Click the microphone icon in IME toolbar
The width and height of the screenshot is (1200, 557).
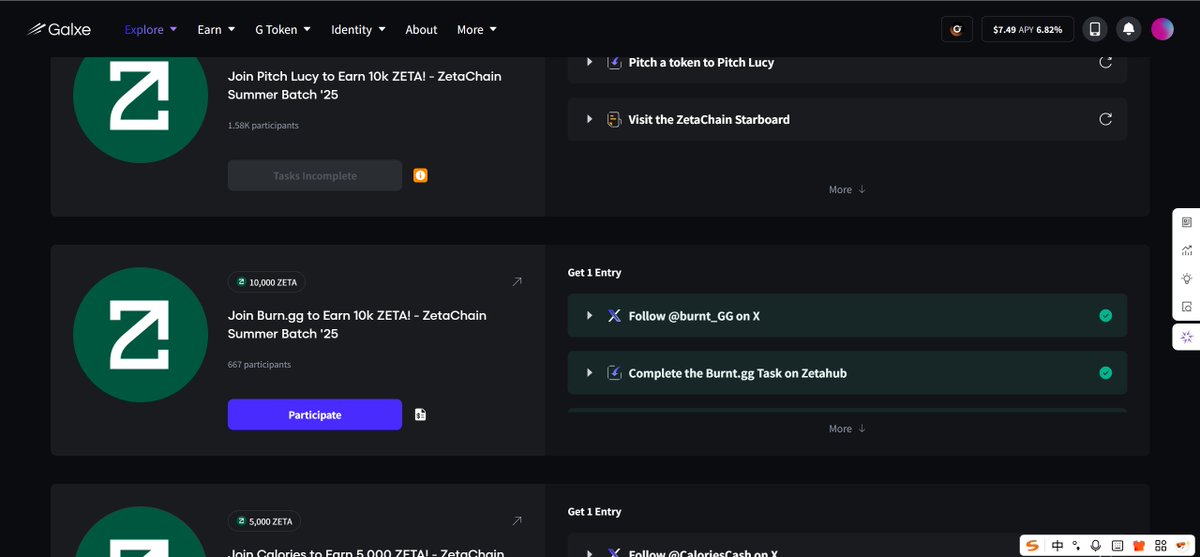coord(1097,545)
